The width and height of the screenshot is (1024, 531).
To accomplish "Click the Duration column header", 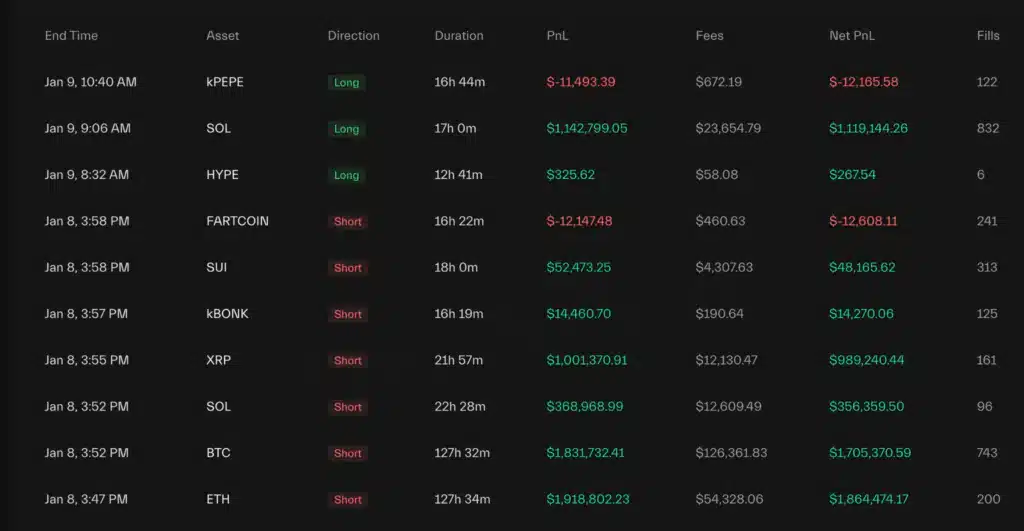I will 458,36.
